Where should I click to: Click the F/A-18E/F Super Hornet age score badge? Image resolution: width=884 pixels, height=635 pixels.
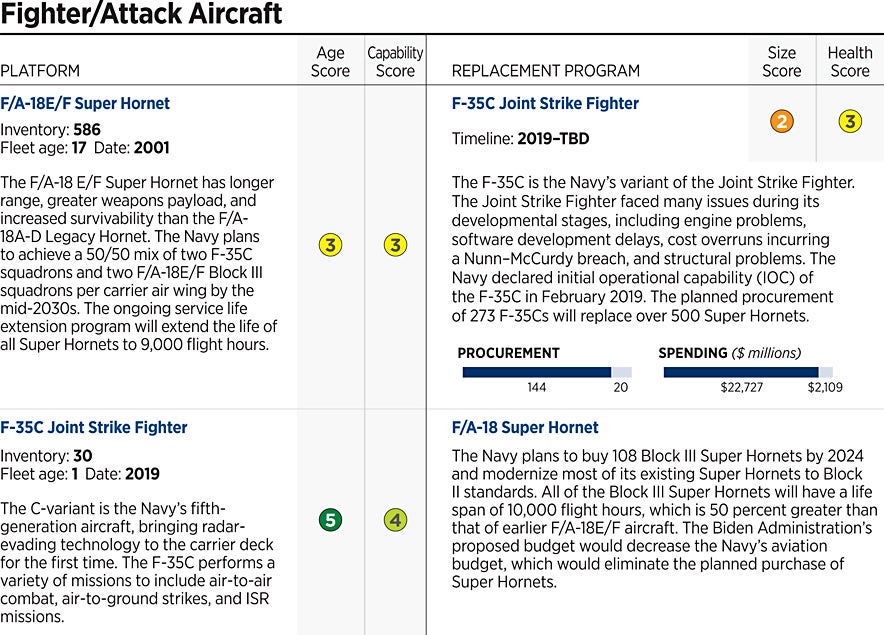pos(330,245)
